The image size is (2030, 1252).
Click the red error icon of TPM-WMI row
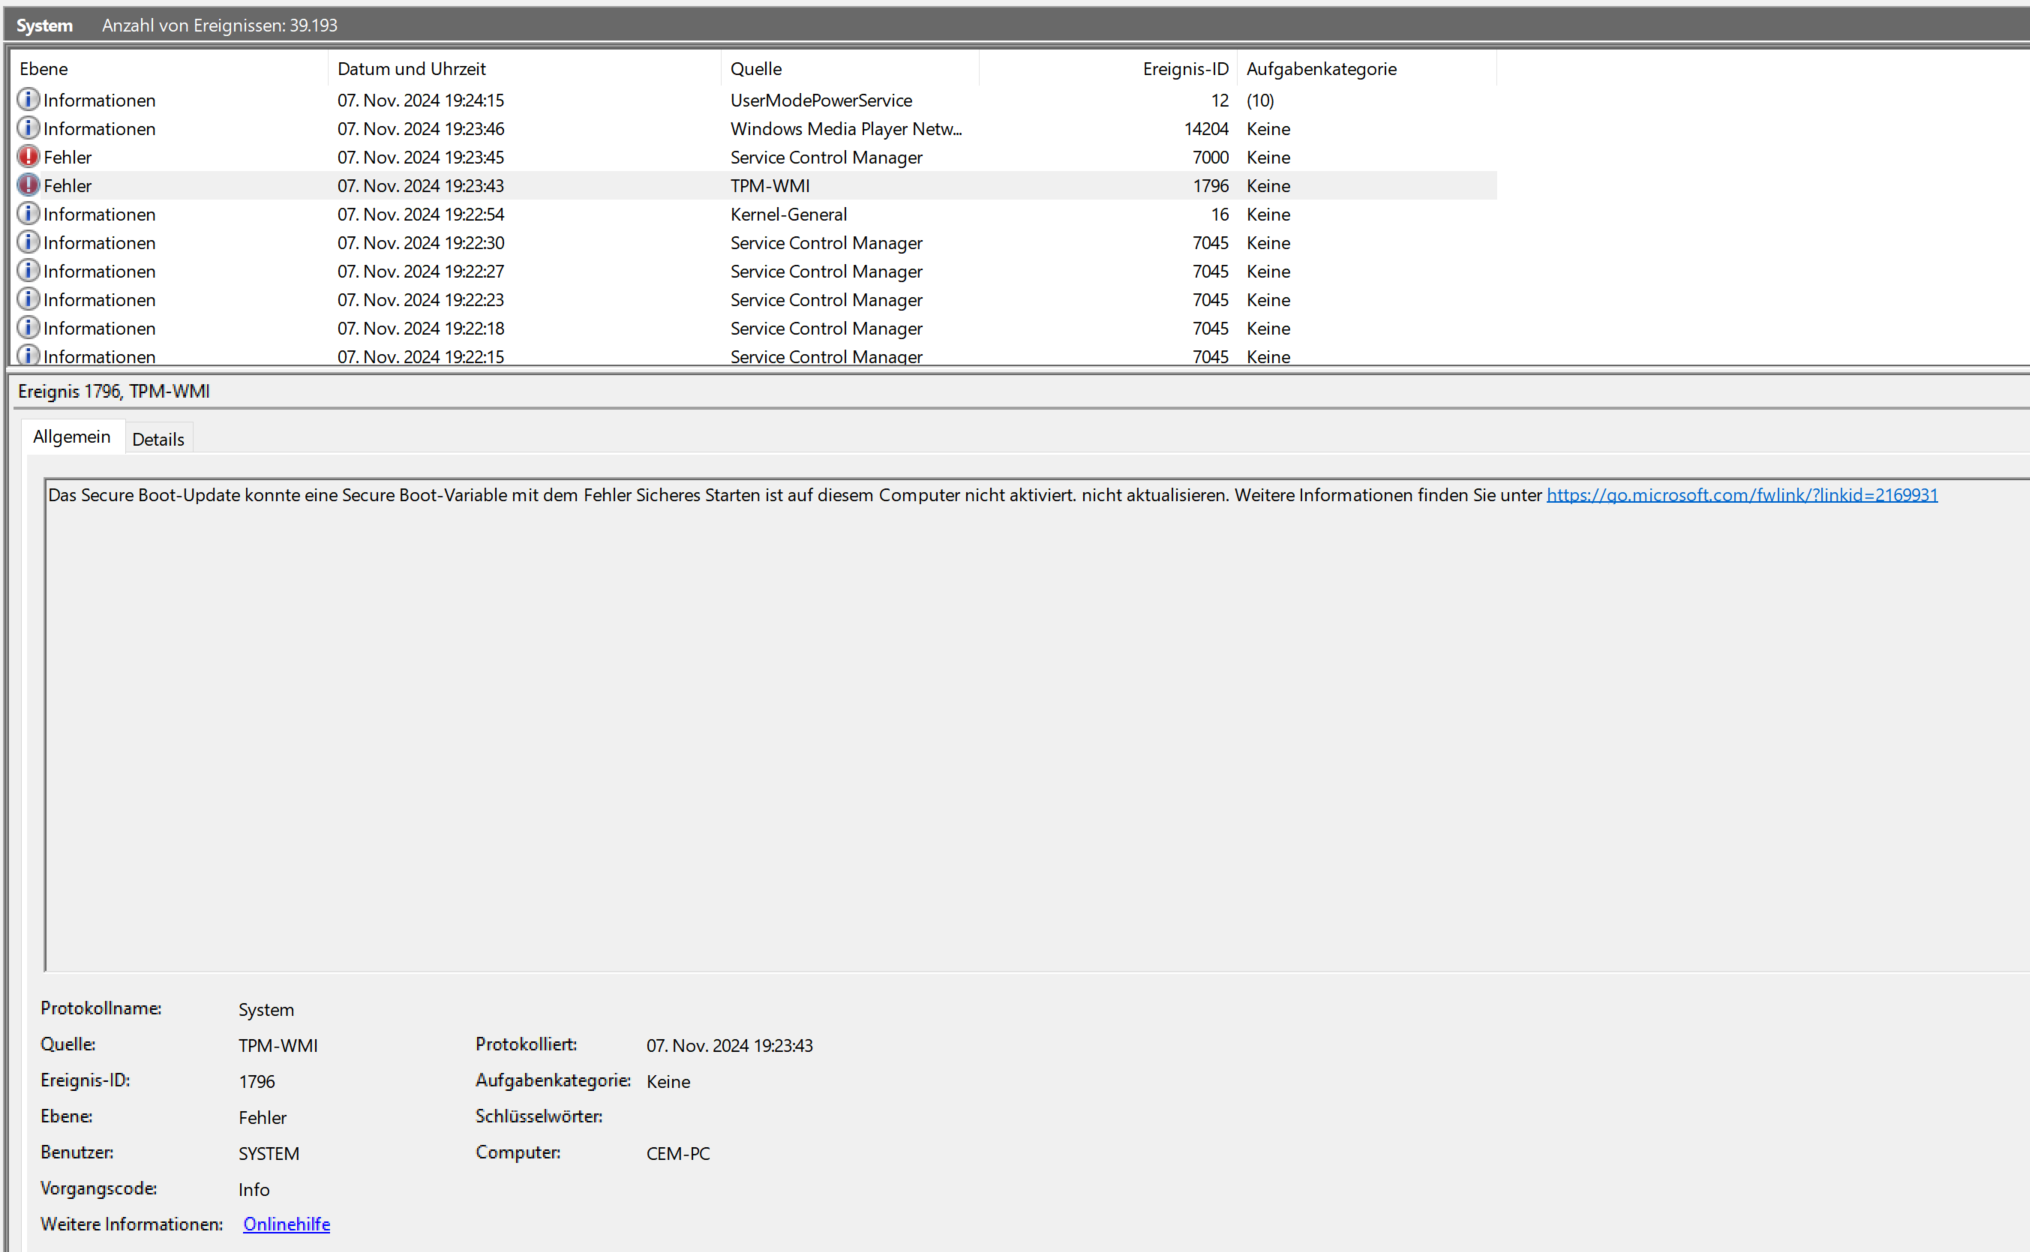tap(28, 185)
